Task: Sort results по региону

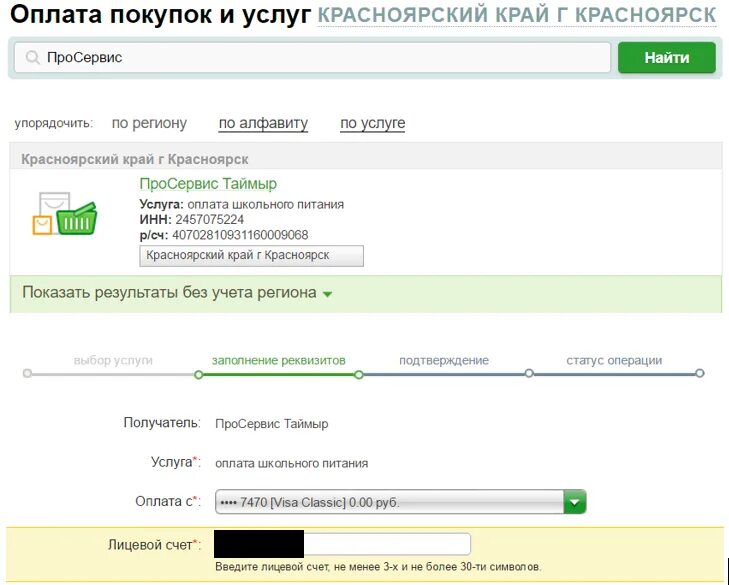Action: [149, 123]
